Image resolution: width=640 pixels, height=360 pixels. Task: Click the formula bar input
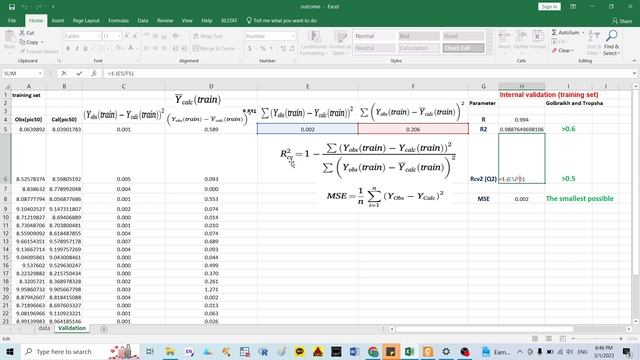tap(367, 73)
